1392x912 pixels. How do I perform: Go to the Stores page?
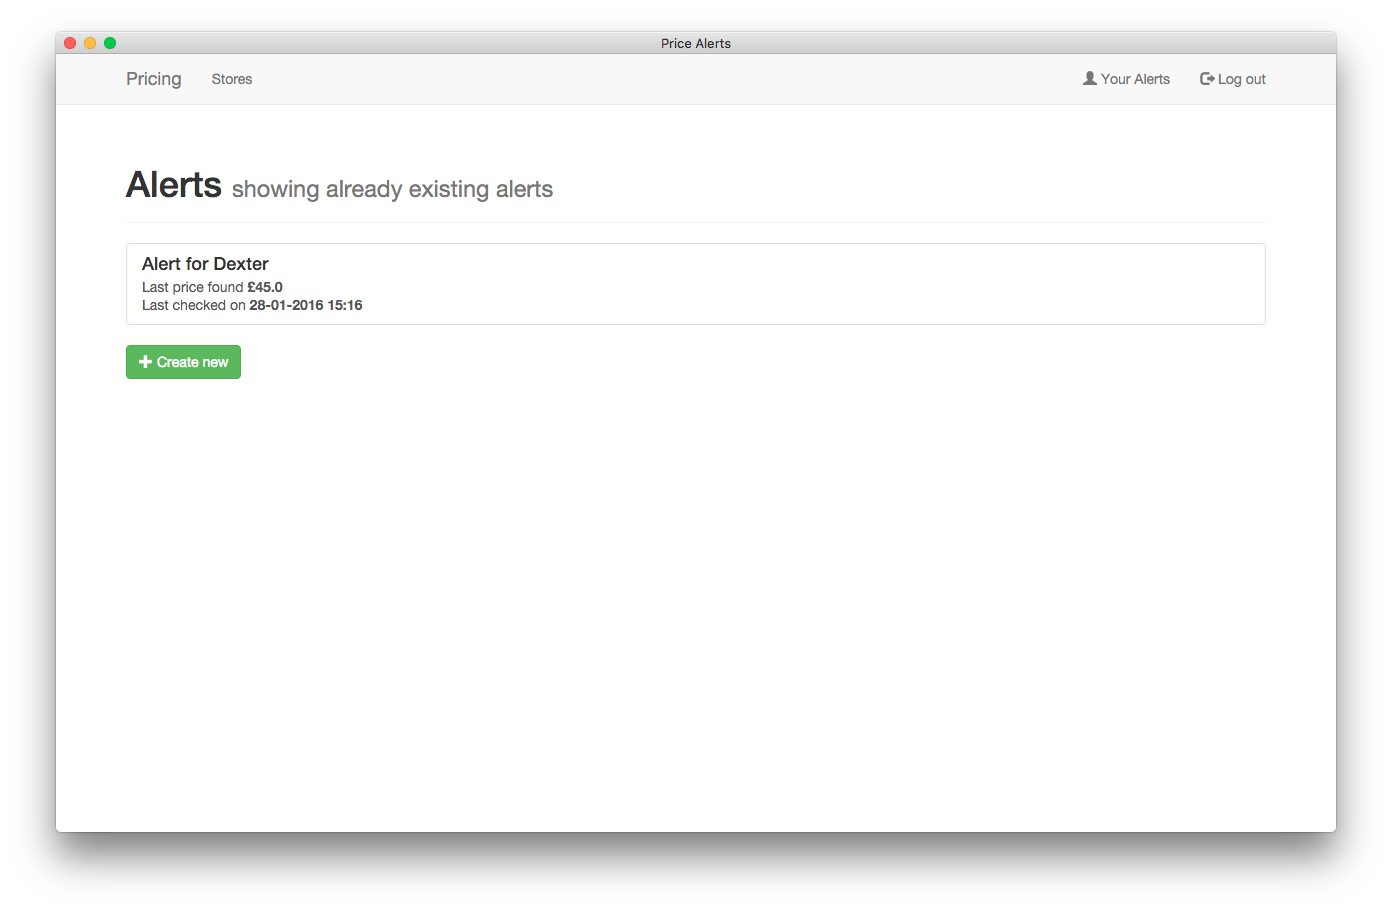point(232,79)
